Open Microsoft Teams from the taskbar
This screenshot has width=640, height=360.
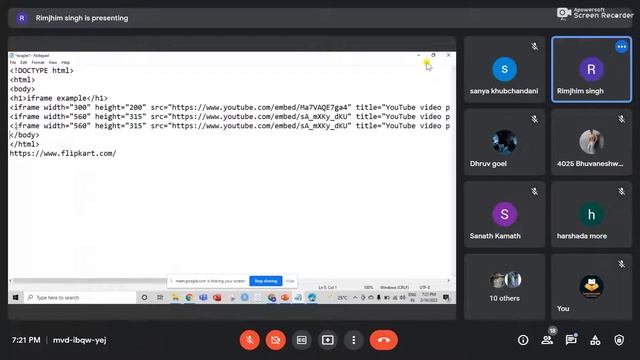(203, 298)
